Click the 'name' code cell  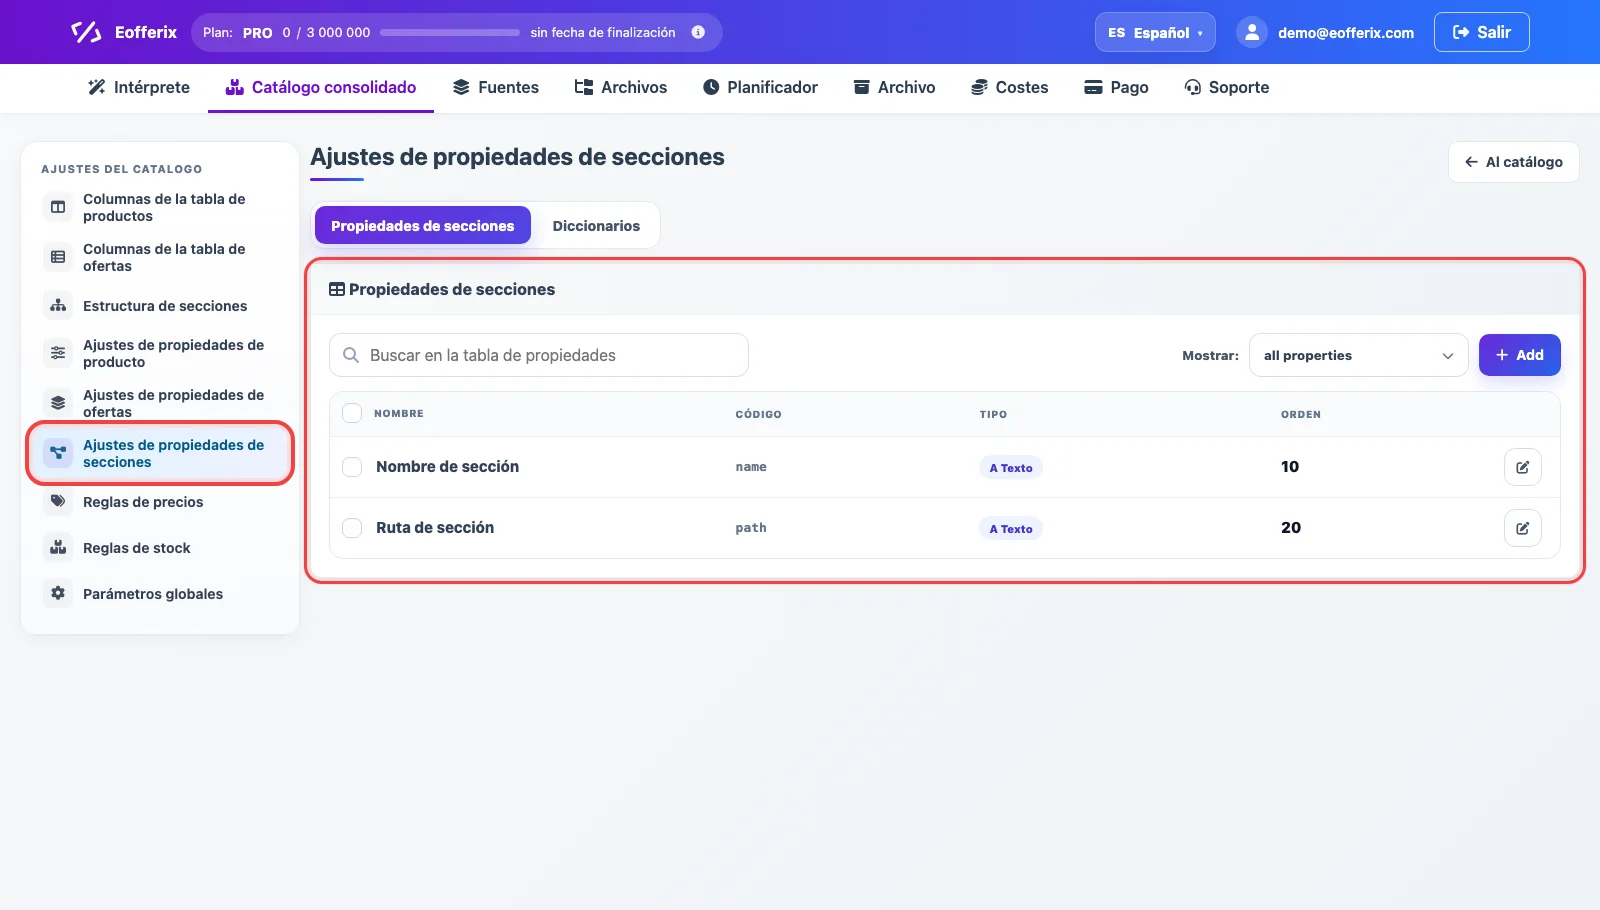pos(751,467)
